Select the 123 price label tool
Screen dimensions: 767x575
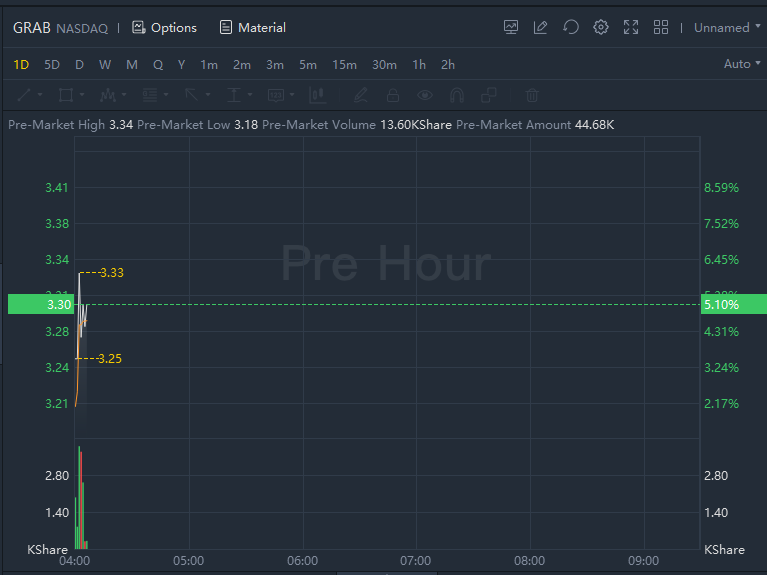276,95
